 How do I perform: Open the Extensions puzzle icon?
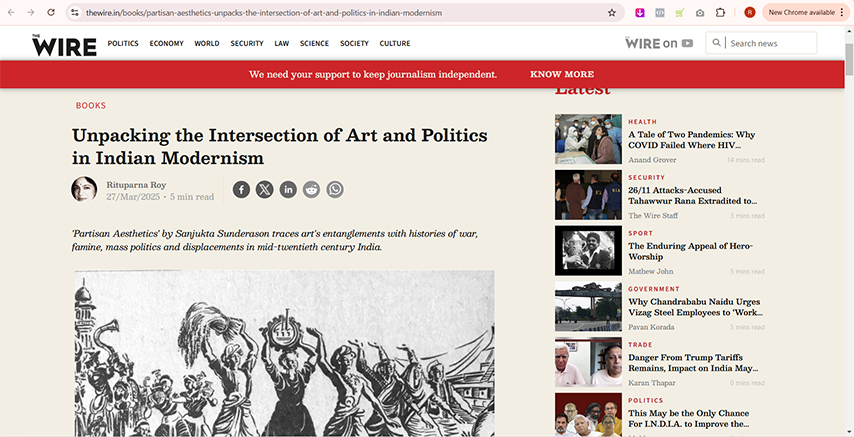720,13
